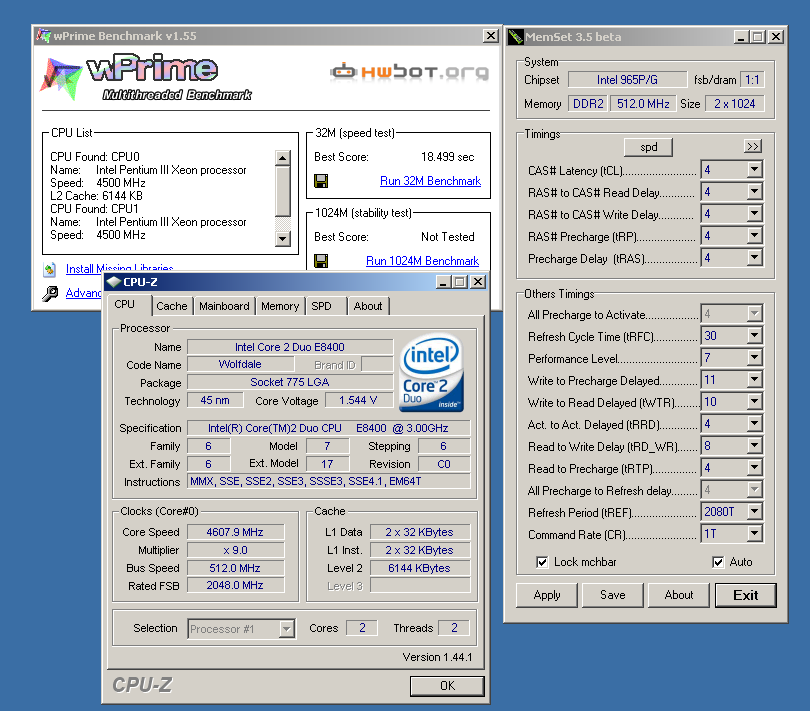Open the Write to Precharge Delayed dropdown

tap(754, 380)
